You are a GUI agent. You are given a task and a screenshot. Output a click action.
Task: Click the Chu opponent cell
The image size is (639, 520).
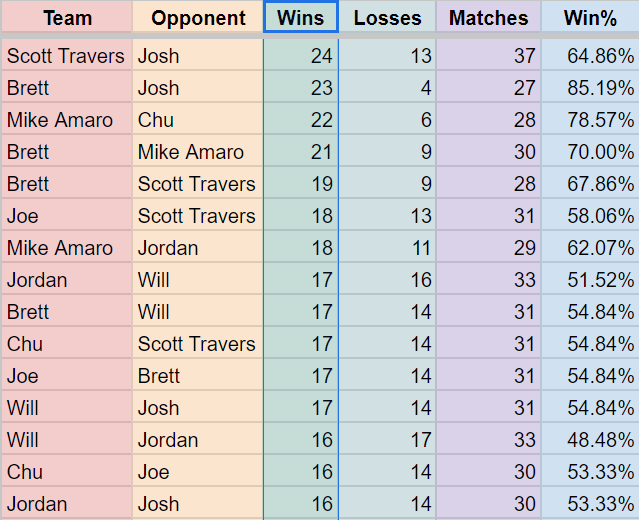coord(198,119)
